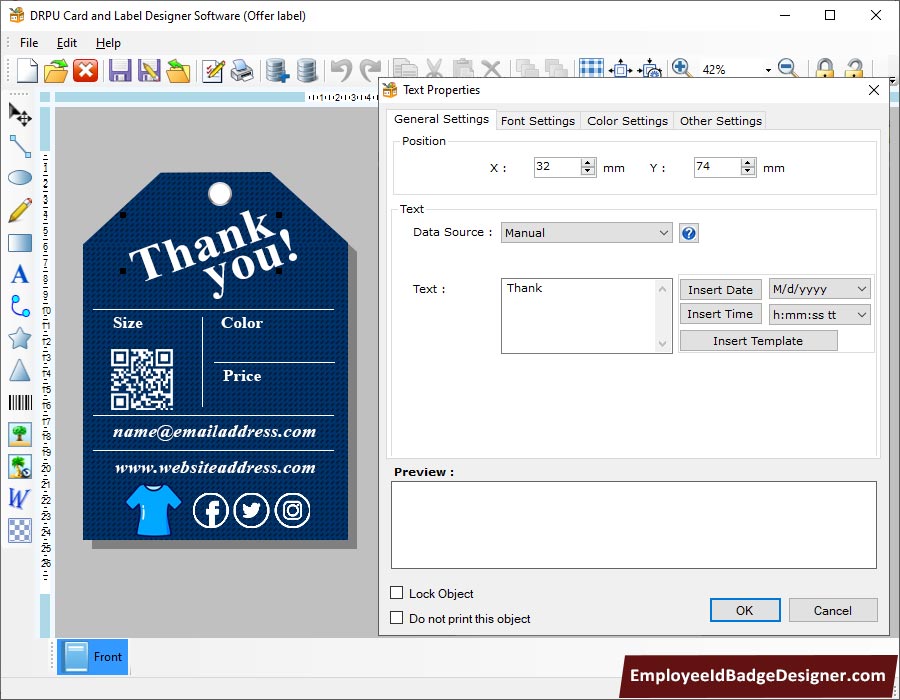This screenshot has height=700, width=900.
Task: Click the database with plus icon
Action: (277, 71)
